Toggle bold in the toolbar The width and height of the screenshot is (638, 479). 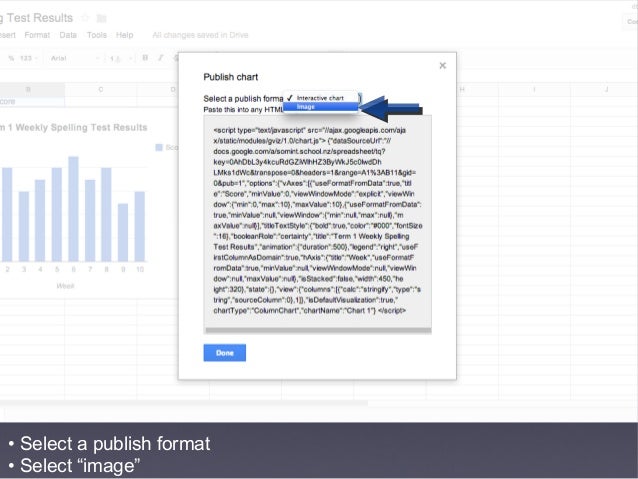click(145, 58)
